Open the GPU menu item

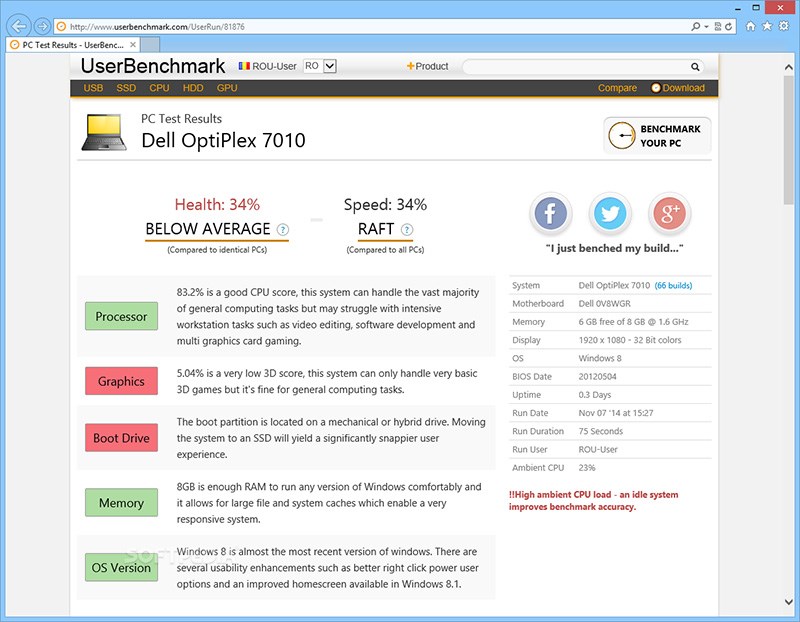pyautogui.click(x=227, y=88)
